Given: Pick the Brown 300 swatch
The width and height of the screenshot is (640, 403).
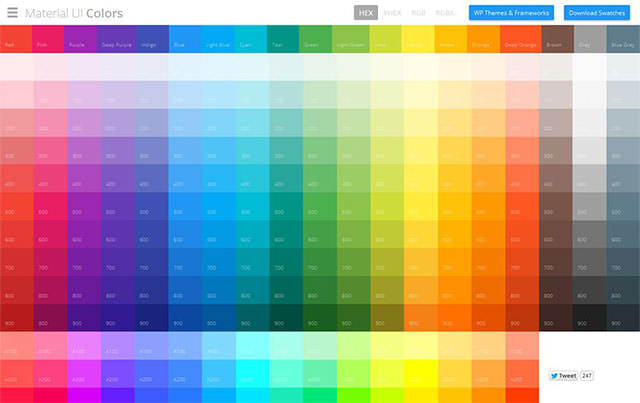Looking at the screenshot, I should [x=556, y=150].
